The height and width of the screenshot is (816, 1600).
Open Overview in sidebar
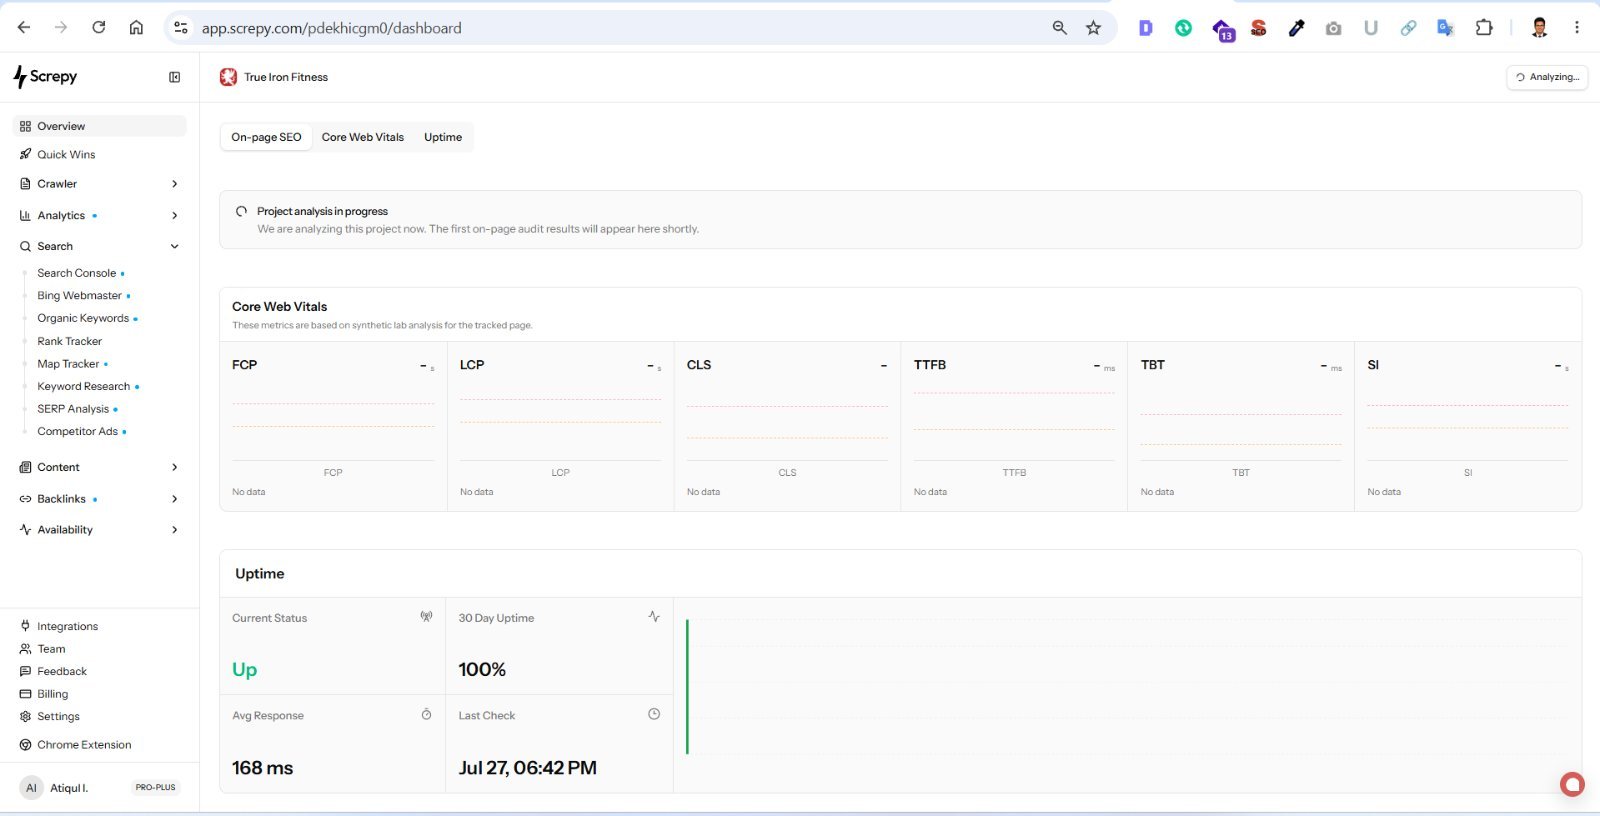click(x=99, y=126)
